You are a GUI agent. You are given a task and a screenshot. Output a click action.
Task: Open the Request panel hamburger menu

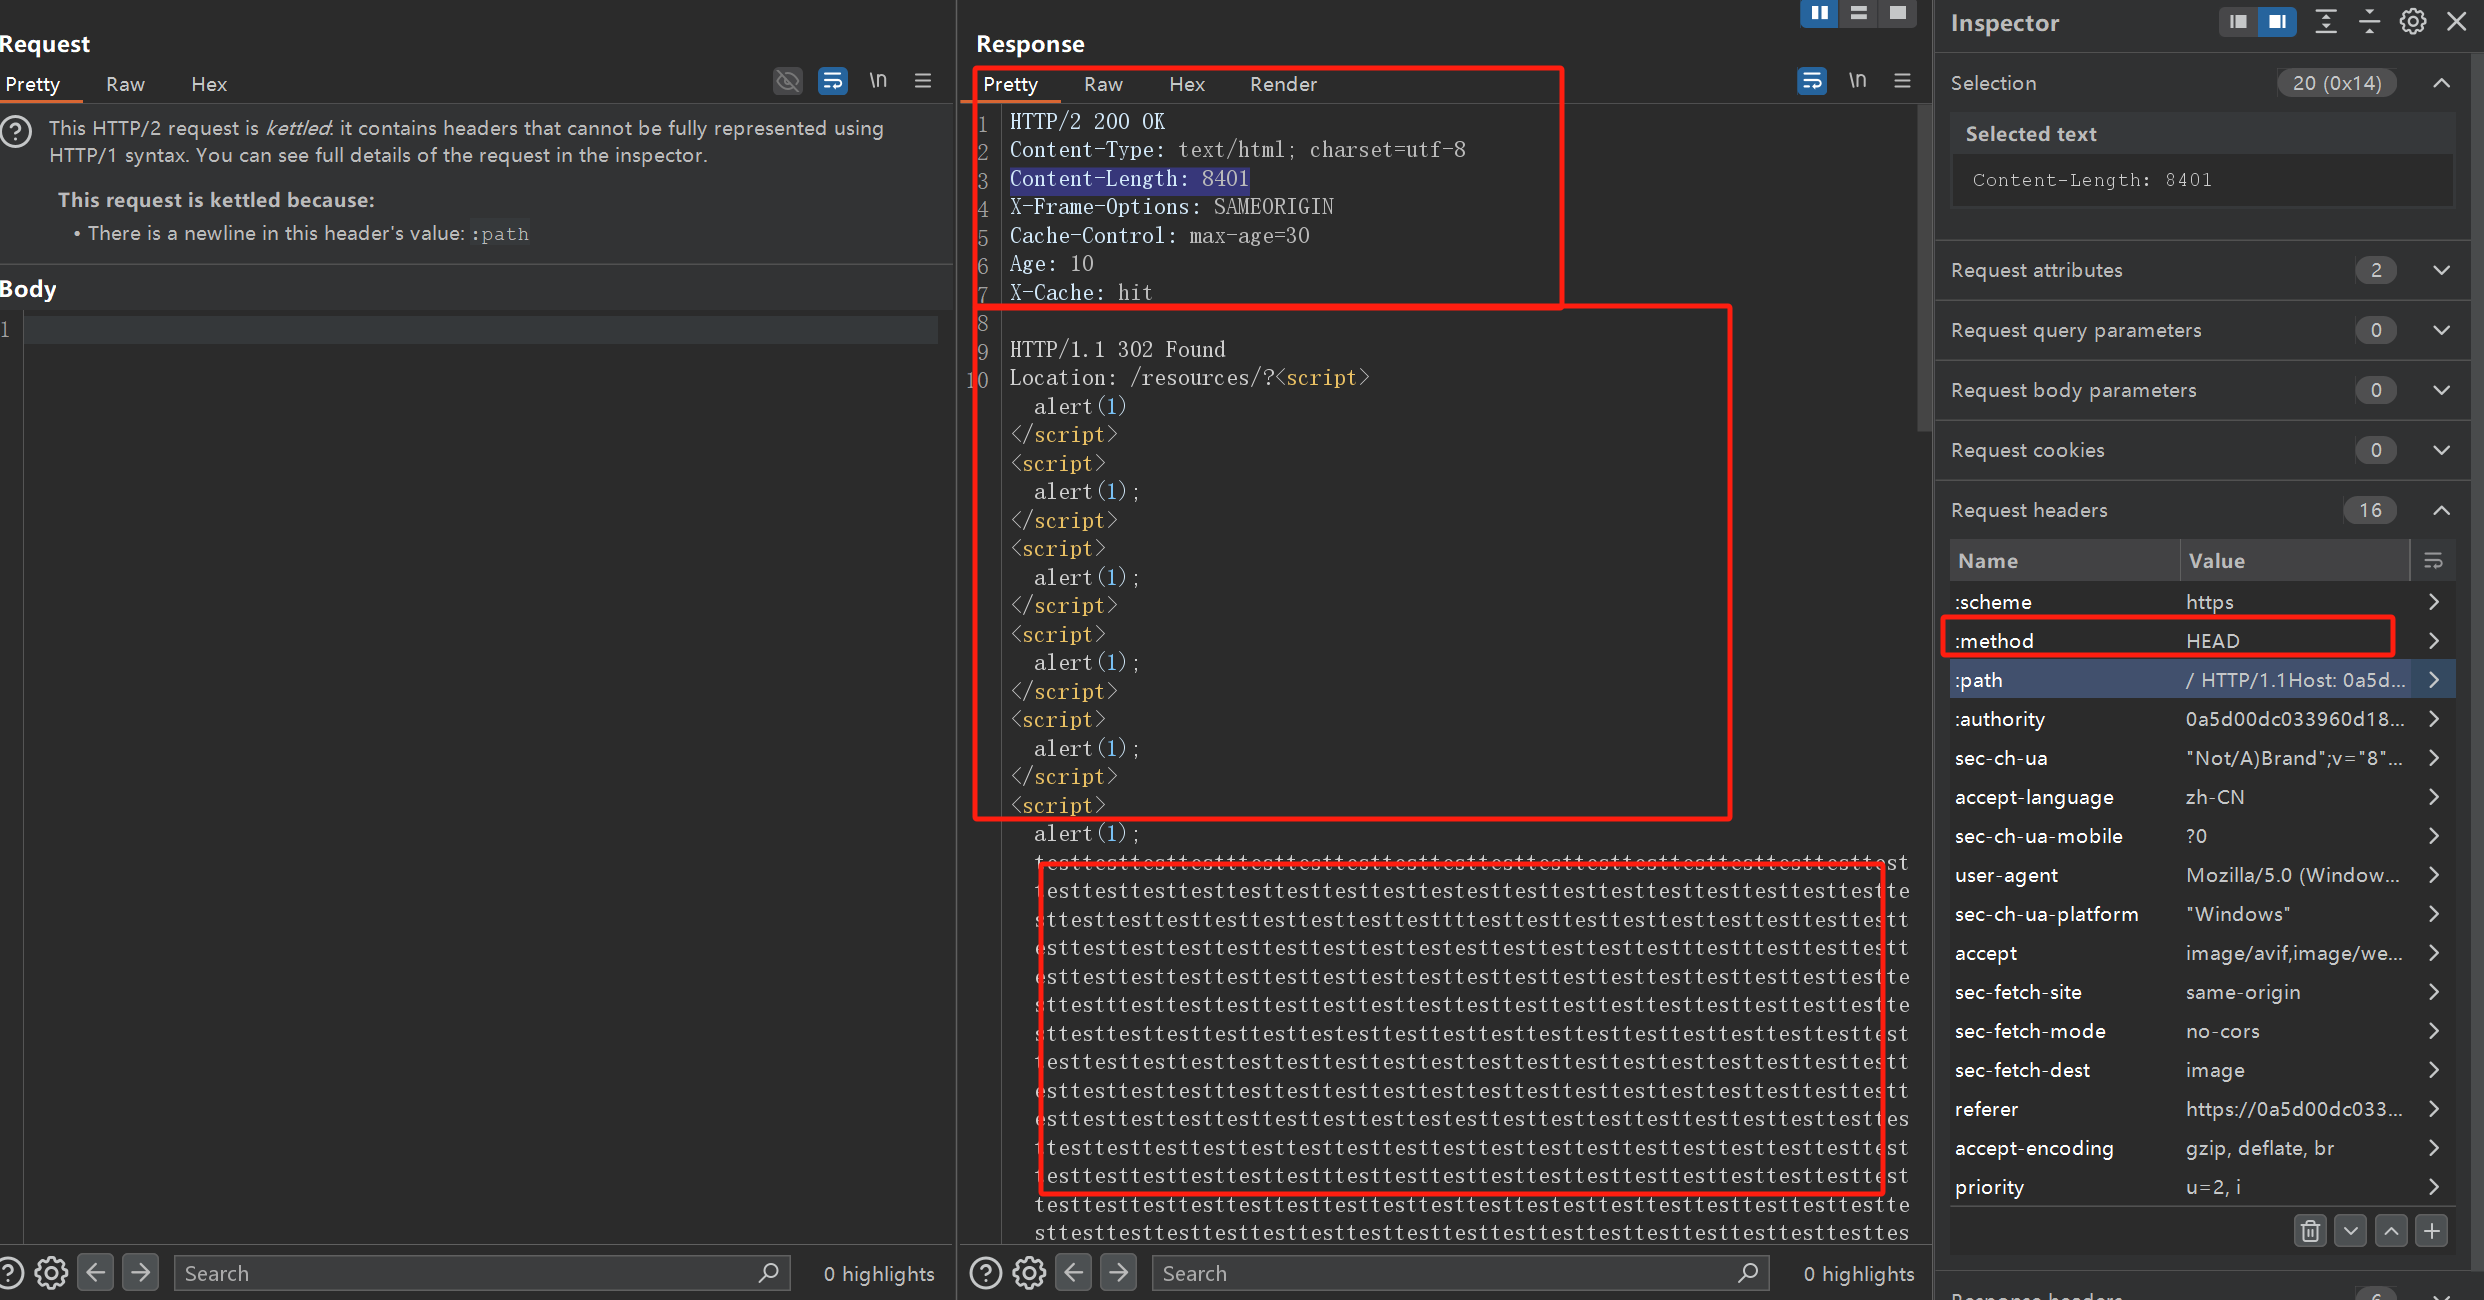pyautogui.click(x=923, y=81)
